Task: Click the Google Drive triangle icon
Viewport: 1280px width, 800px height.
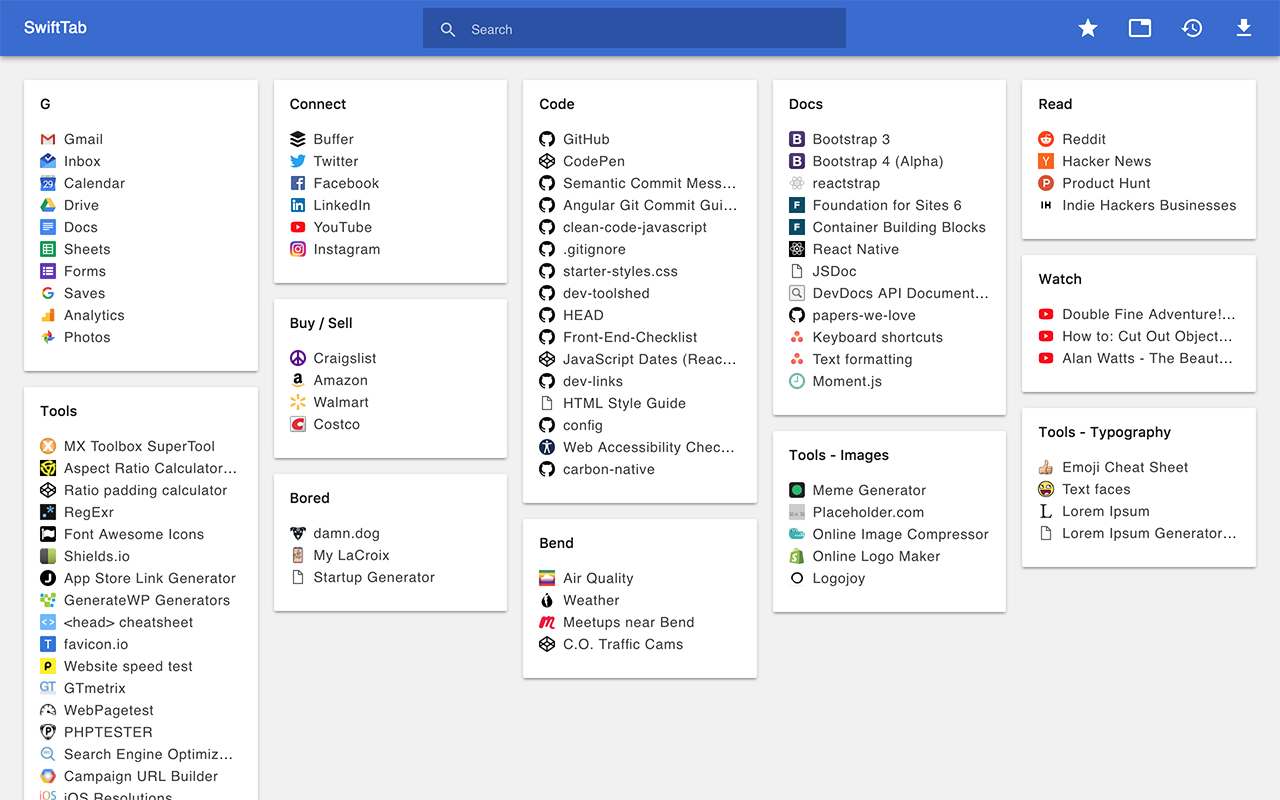Action: (x=48, y=205)
